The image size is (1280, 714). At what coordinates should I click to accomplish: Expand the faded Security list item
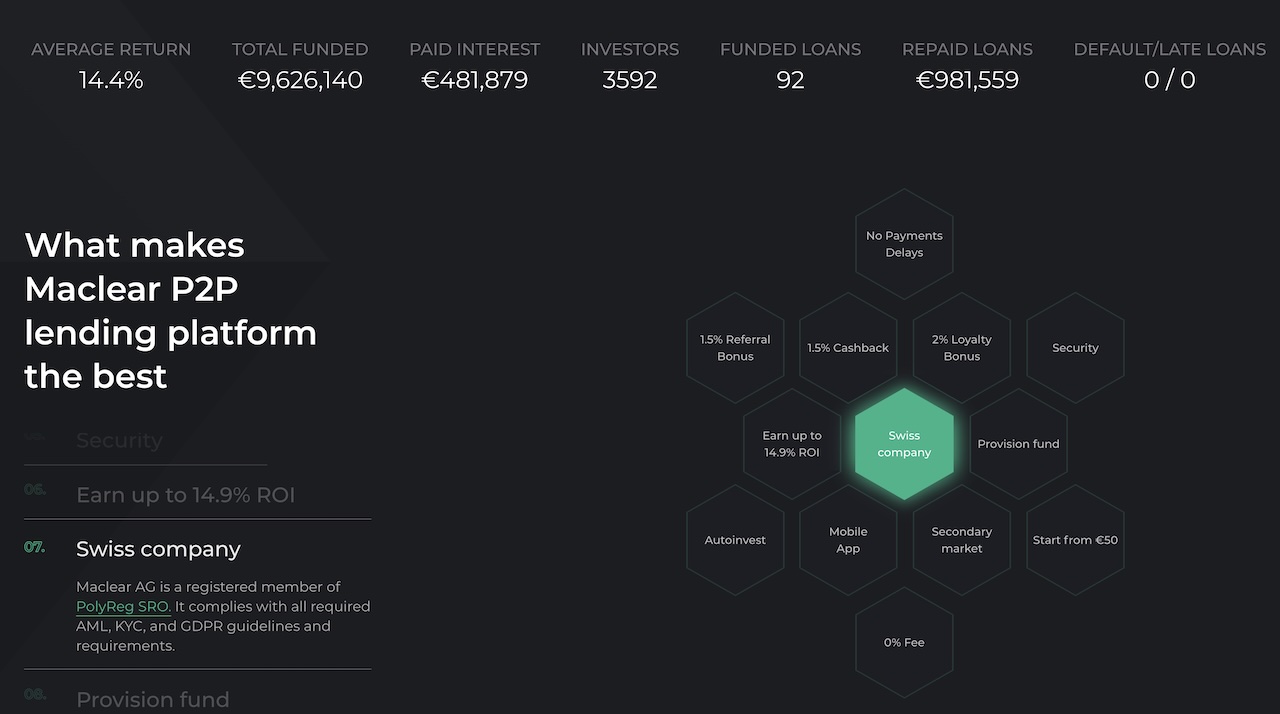[119, 440]
